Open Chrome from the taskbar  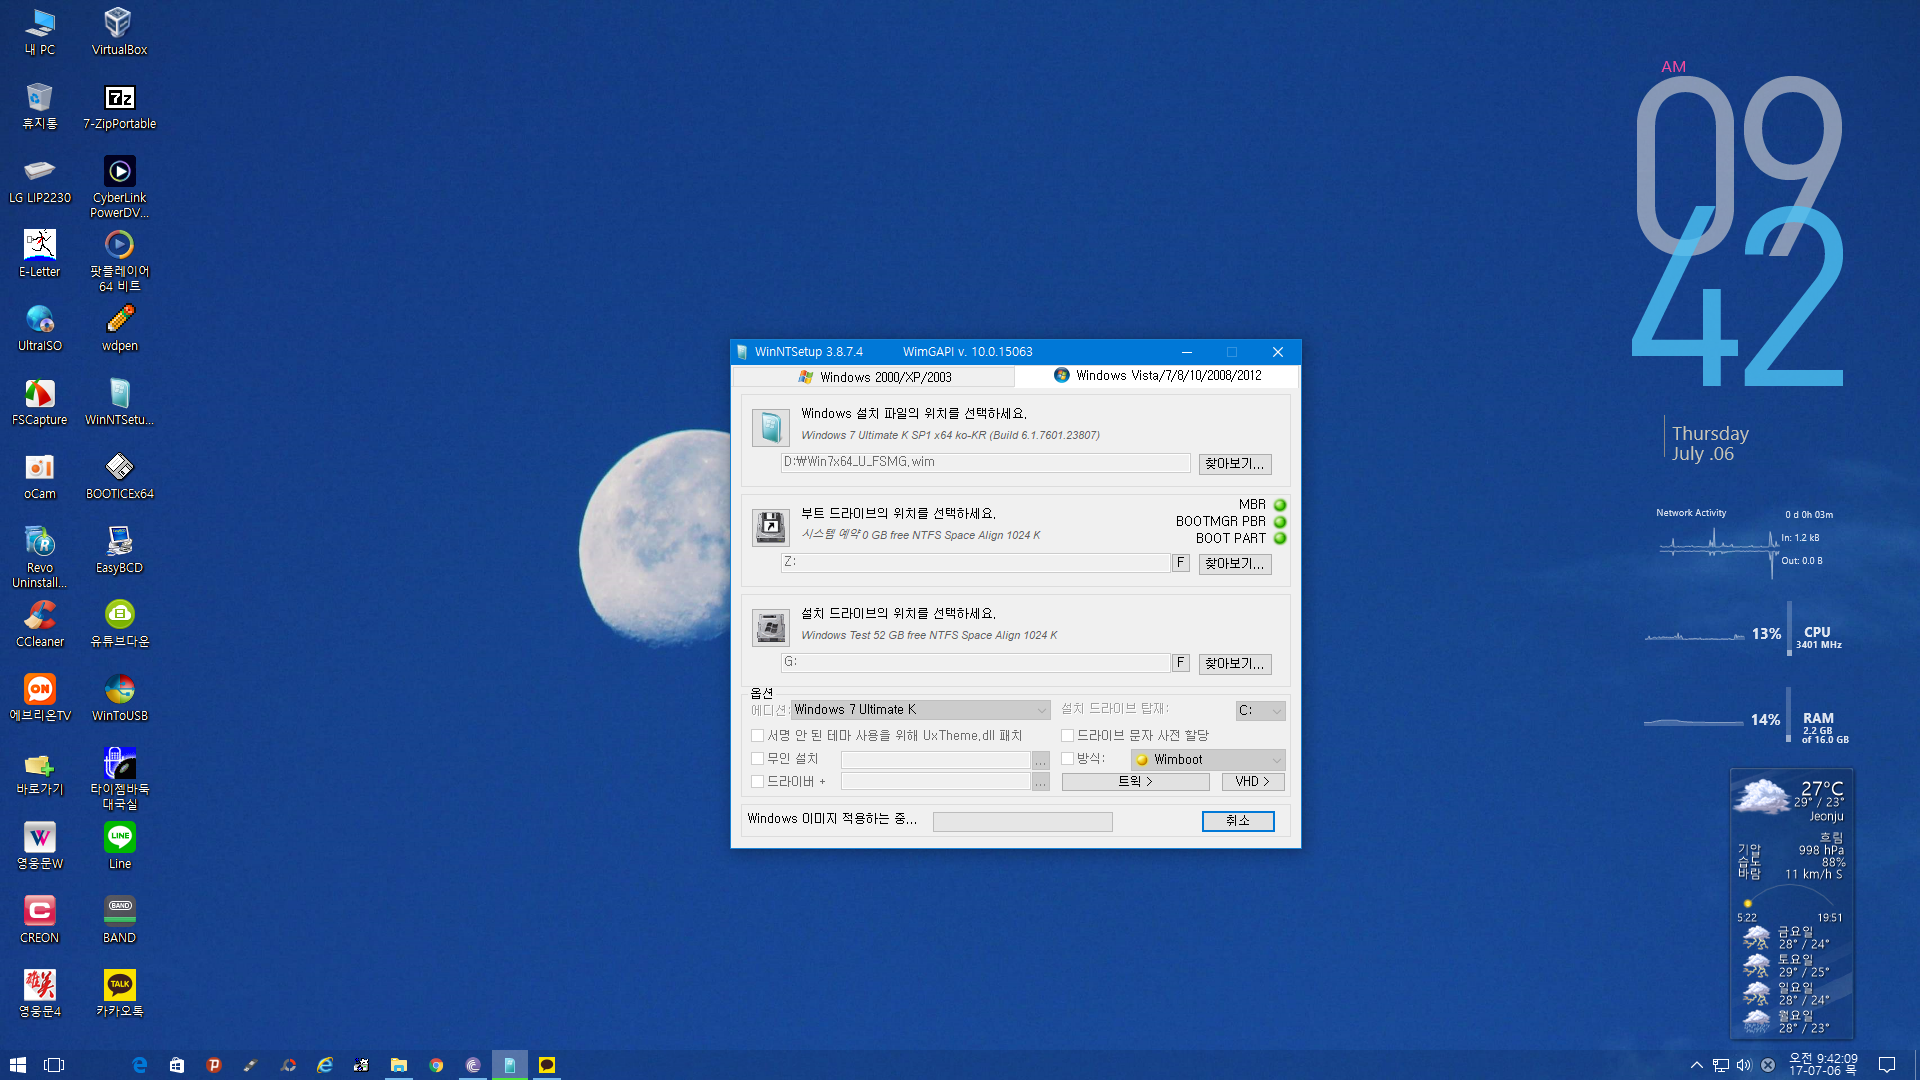pyautogui.click(x=436, y=1065)
